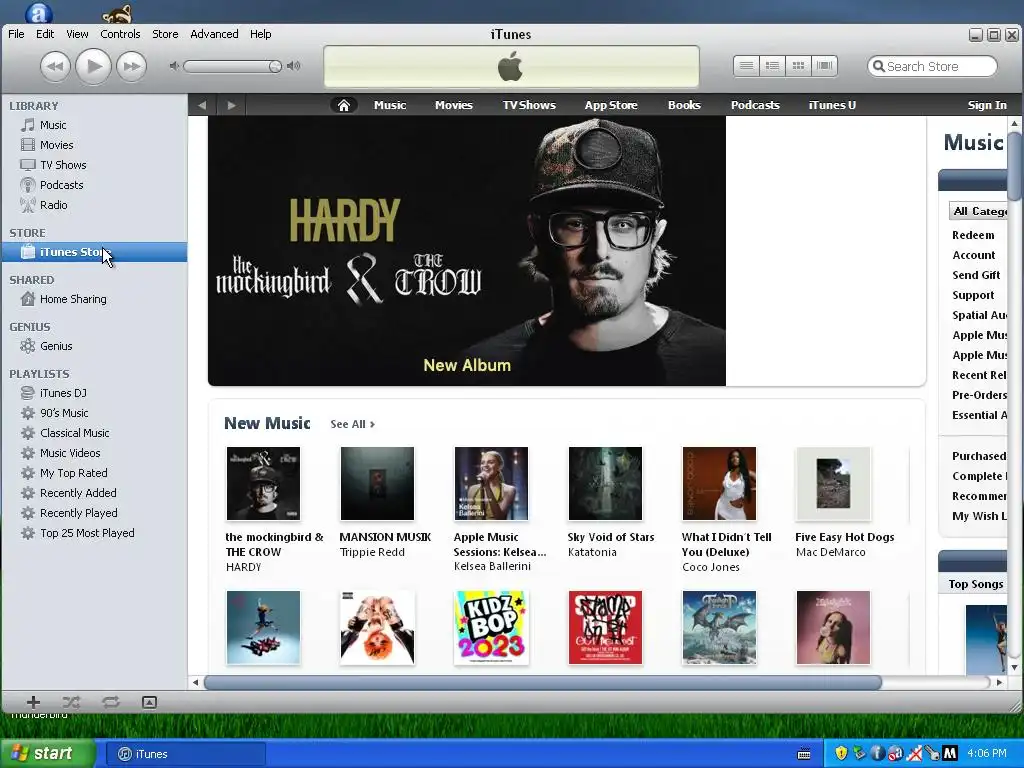The width and height of the screenshot is (1024, 768).
Task: Open the iTunes U tab
Action: click(832, 105)
